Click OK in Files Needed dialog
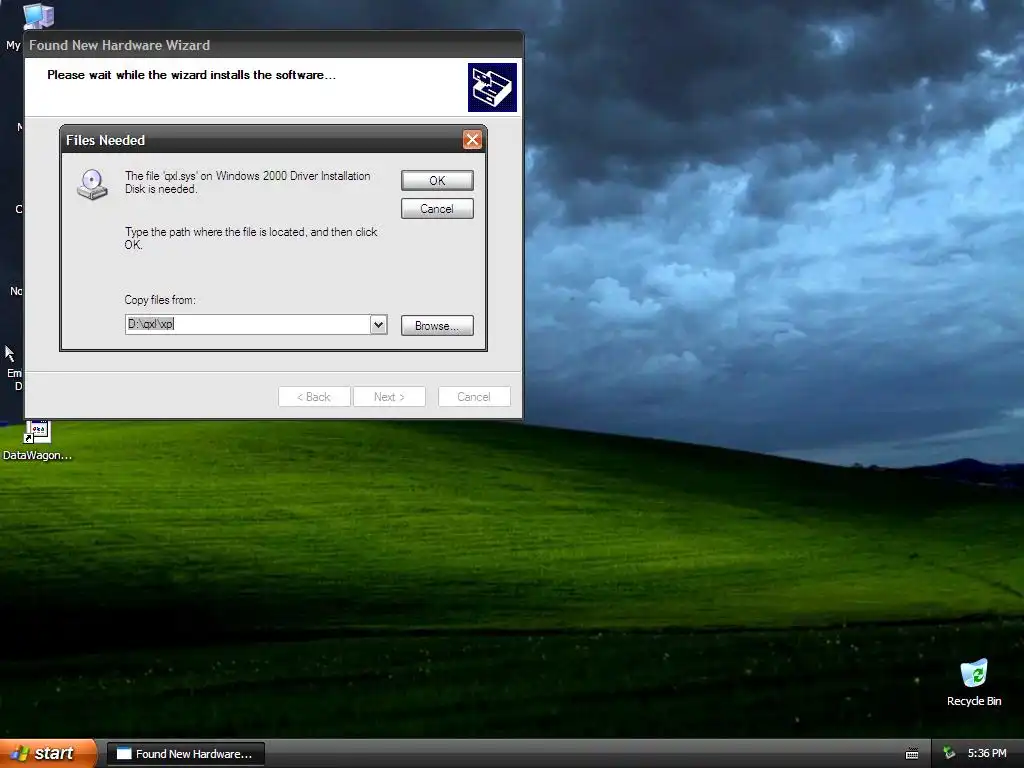Screen dimensions: 1024x768 pyautogui.click(x=437, y=181)
